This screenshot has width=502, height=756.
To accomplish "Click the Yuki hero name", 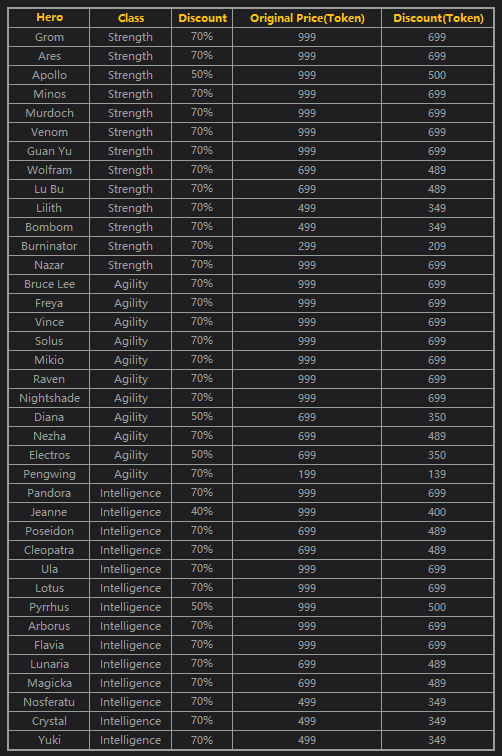I will (49, 740).
